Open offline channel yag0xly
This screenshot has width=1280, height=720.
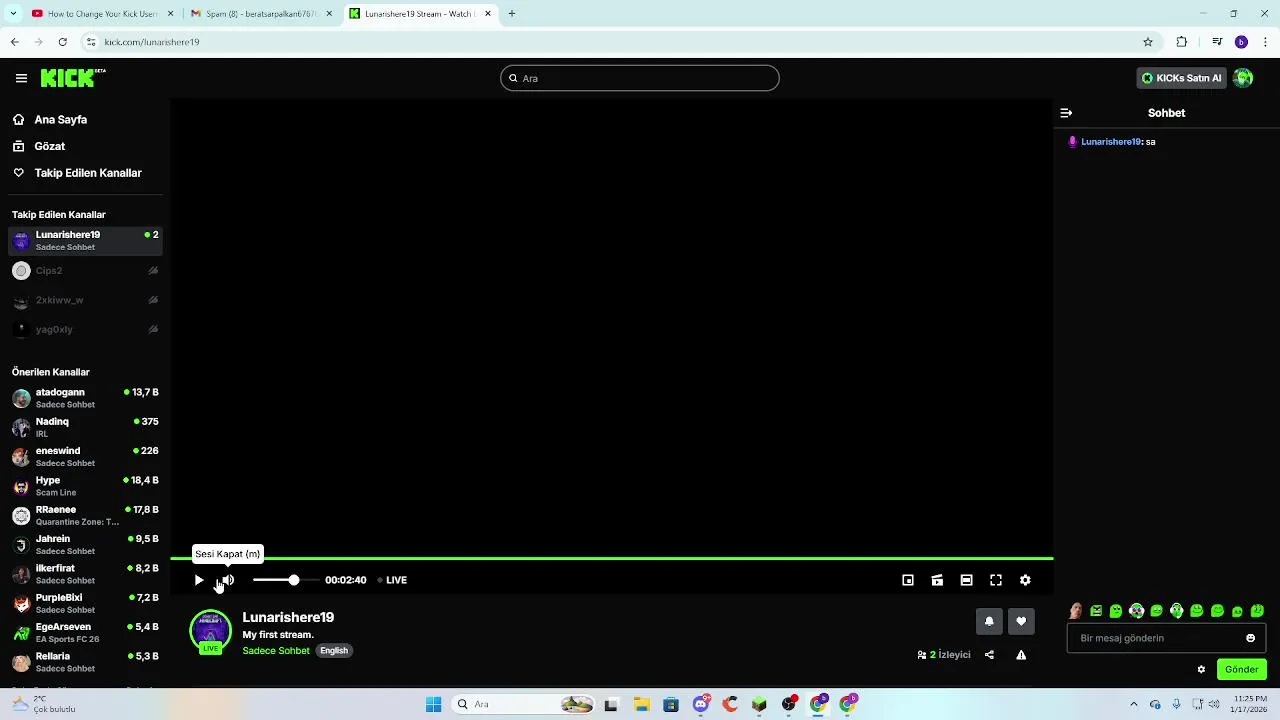85,329
